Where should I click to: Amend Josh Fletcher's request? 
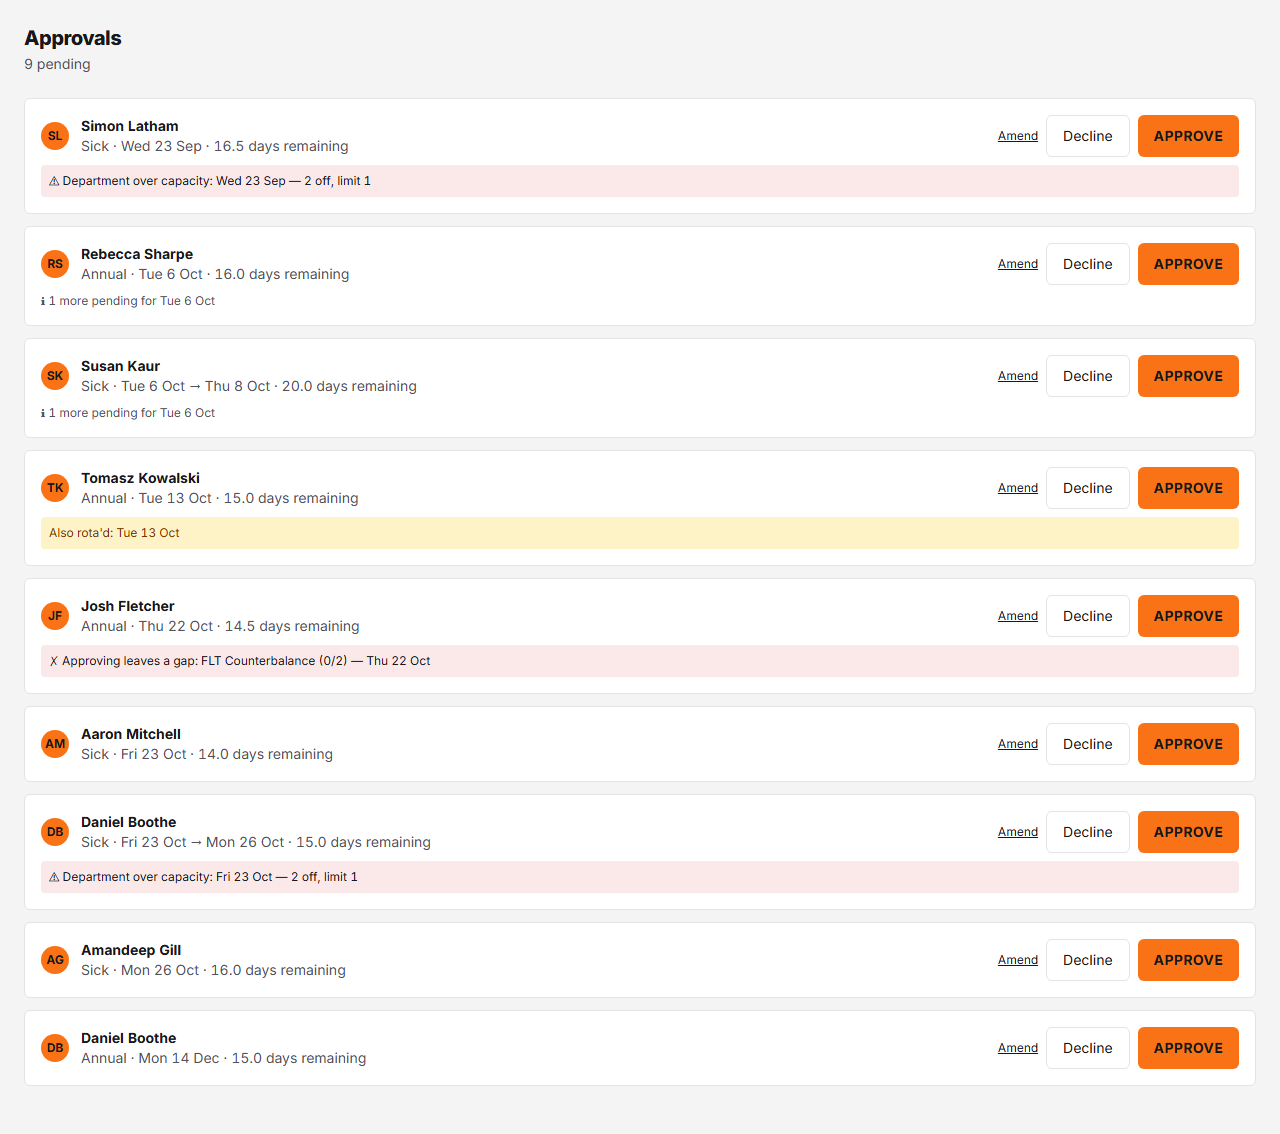1018,616
